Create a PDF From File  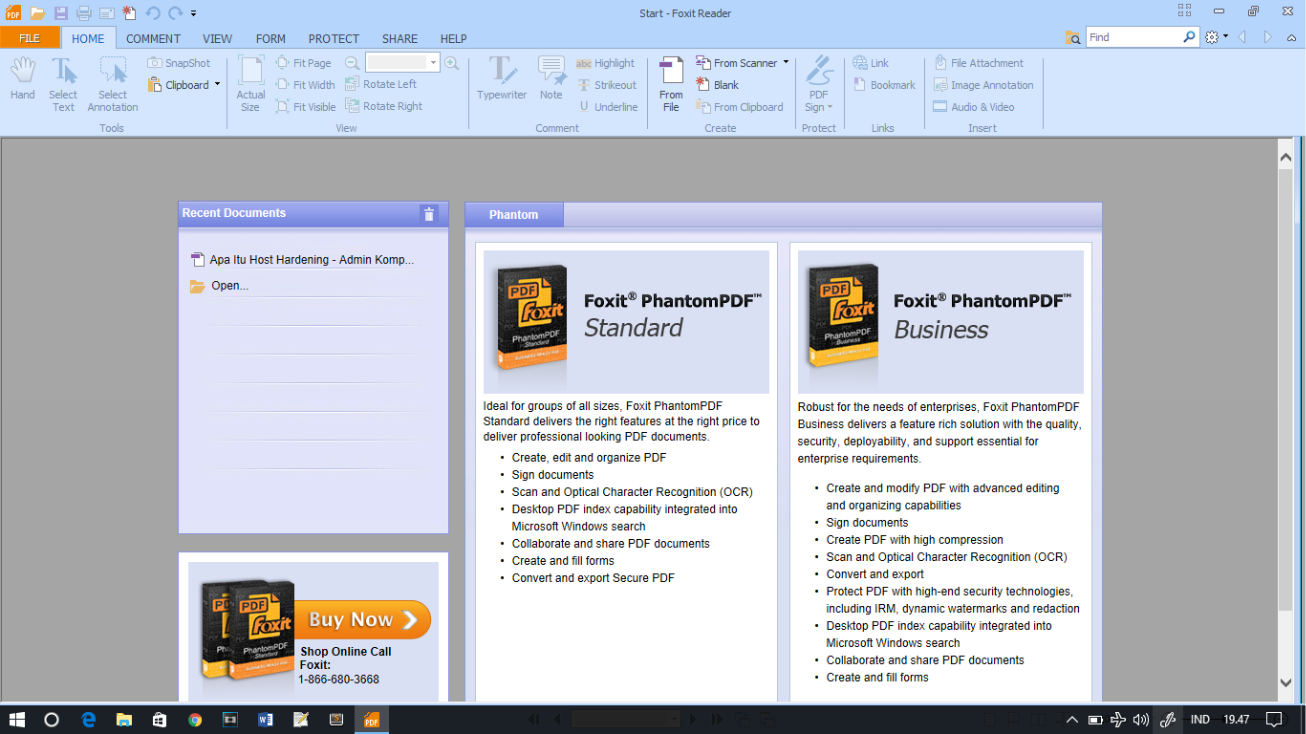coord(671,84)
